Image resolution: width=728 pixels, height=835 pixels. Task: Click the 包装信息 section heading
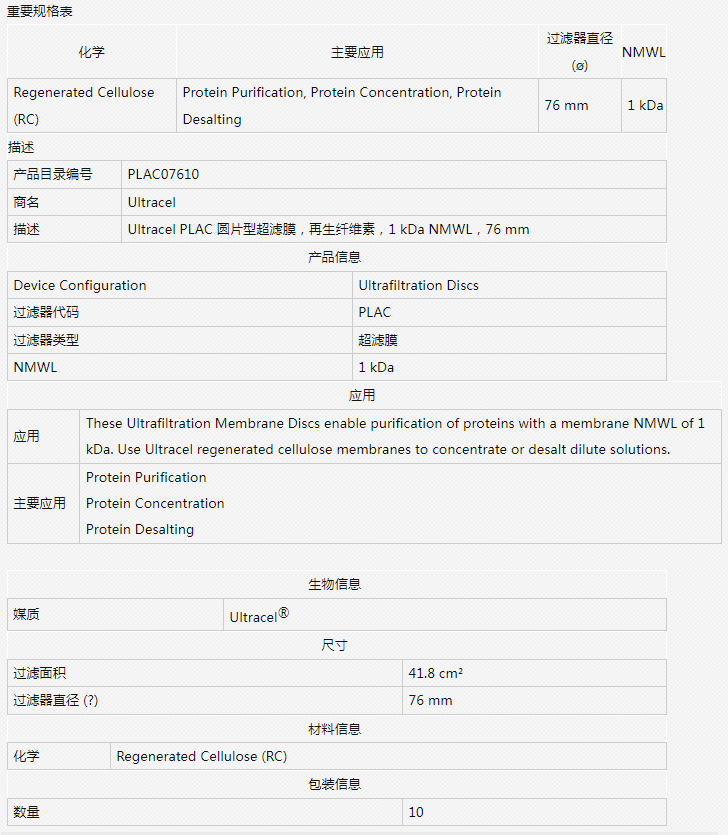(334, 784)
